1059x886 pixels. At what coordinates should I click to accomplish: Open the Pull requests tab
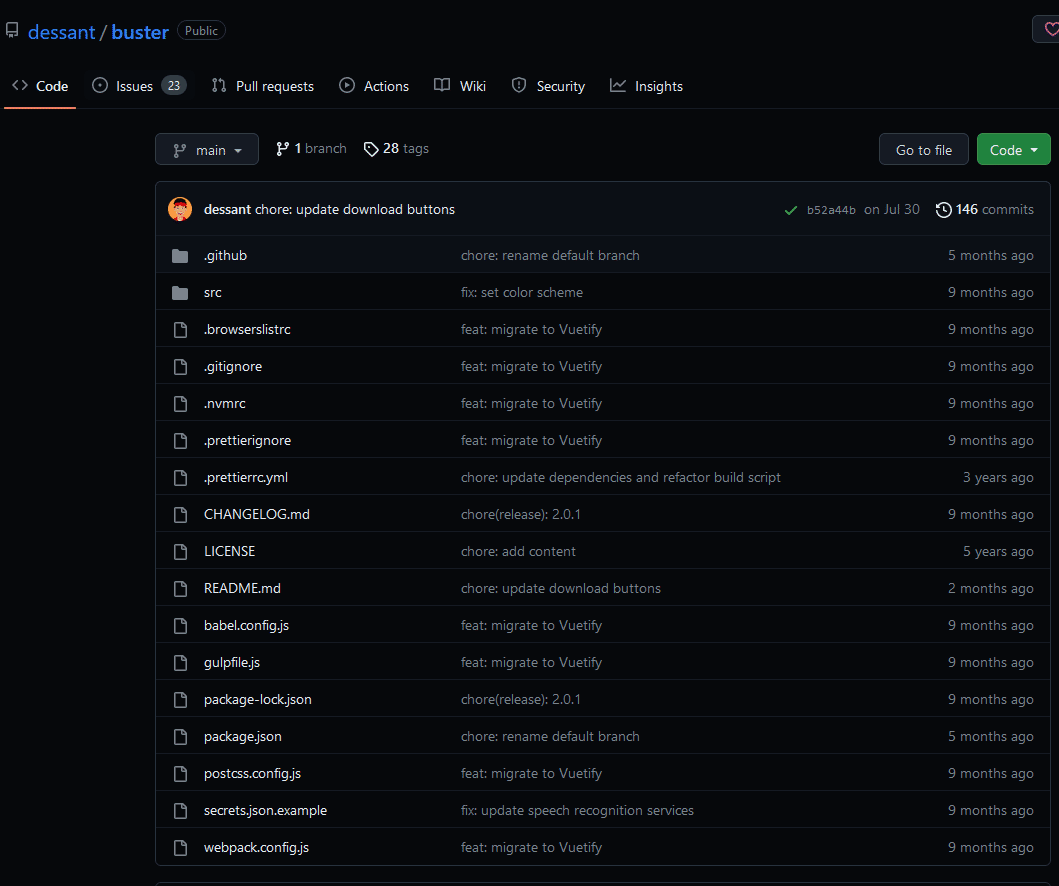coord(263,86)
